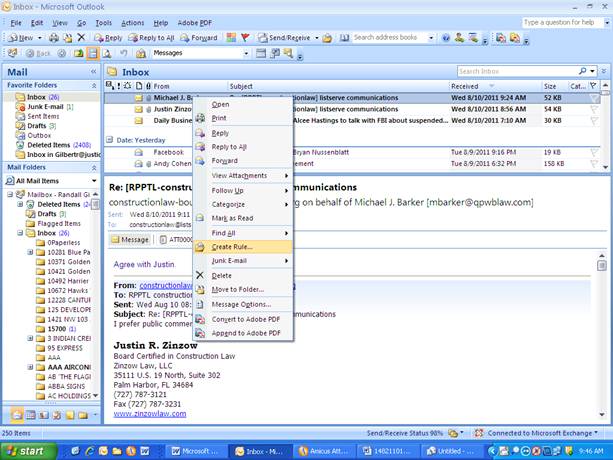This screenshot has height=460, width=613.
Task: Open Contacts from the navigation pane footer icons
Action: [43, 415]
